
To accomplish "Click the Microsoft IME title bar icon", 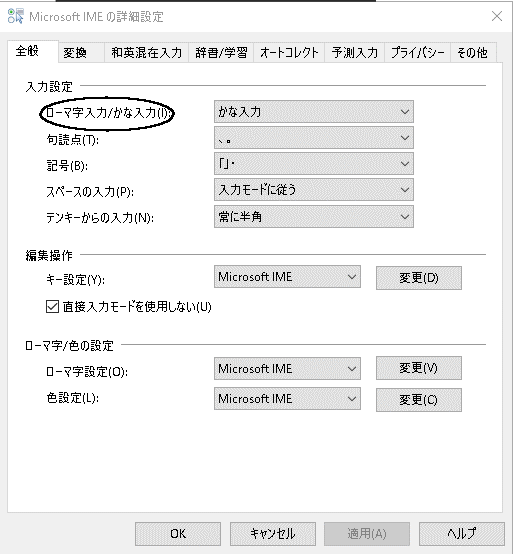I will (16, 16).
